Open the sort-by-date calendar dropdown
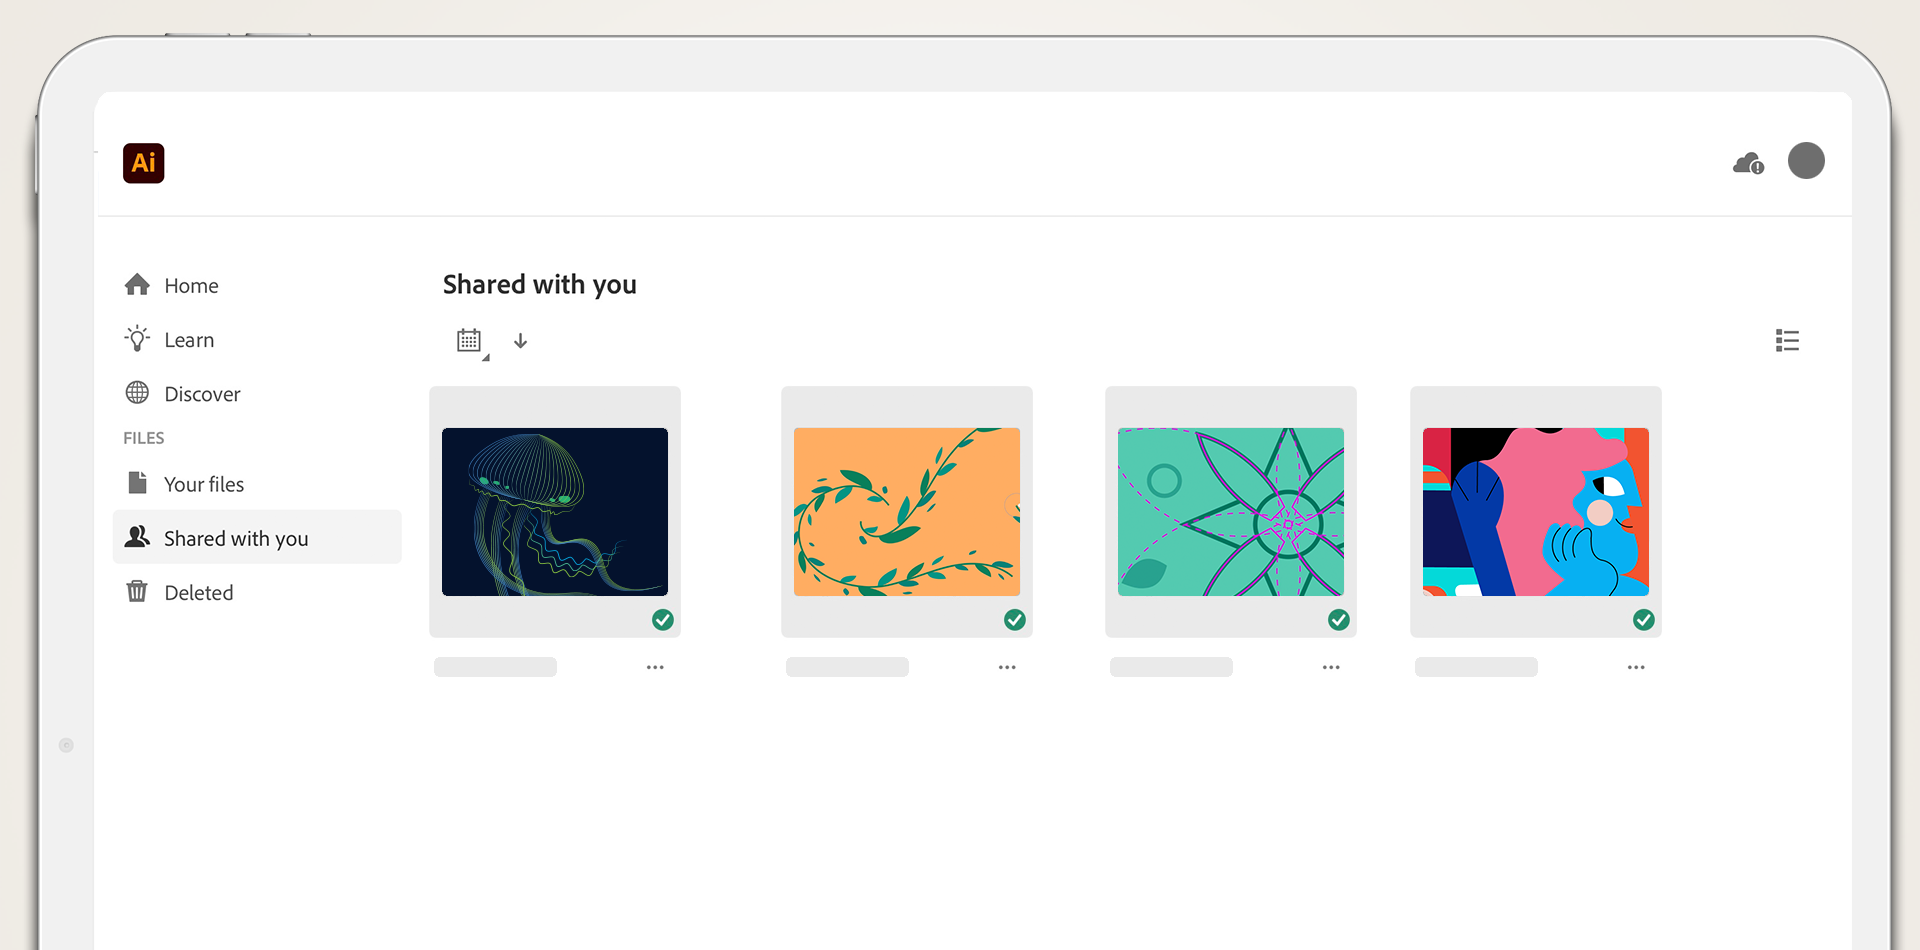The width and height of the screenshot is (1920, 950). (470, 341)
